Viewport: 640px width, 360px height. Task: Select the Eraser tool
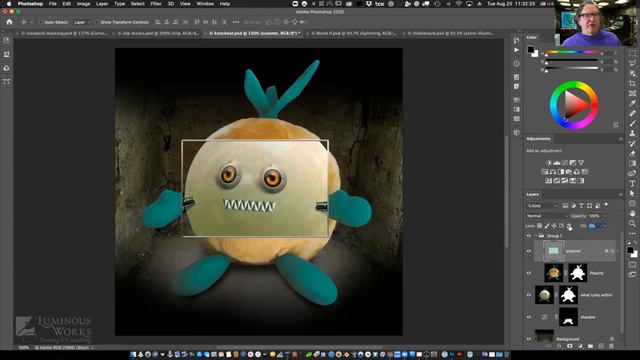point(632,153)
